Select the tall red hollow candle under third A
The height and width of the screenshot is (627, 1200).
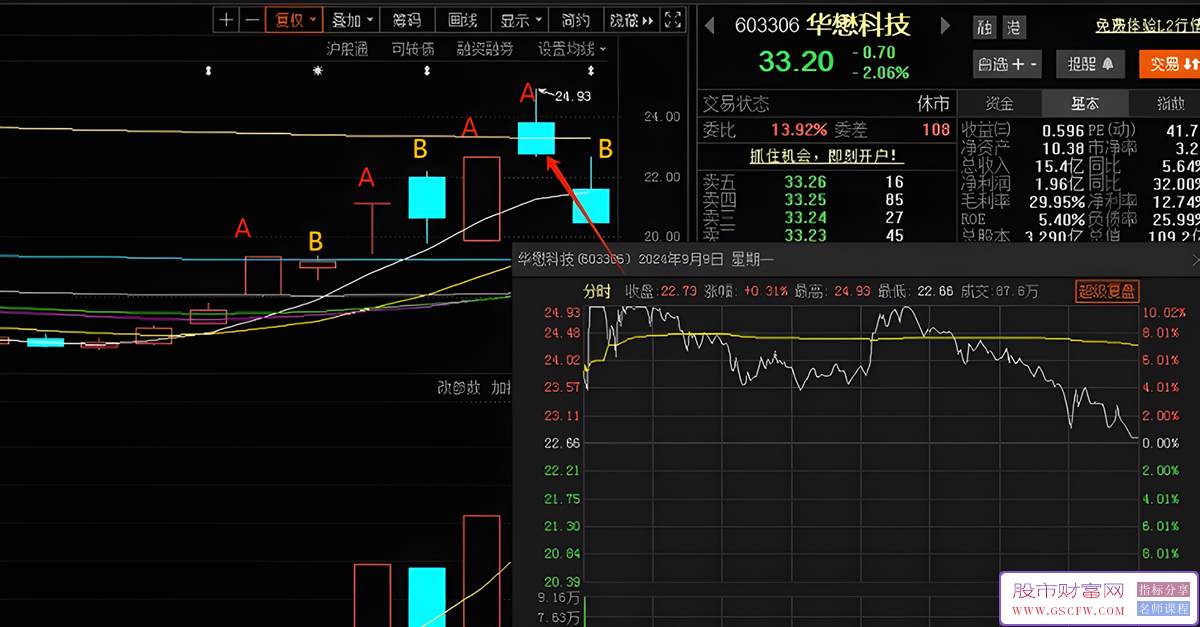pos(481,199)
